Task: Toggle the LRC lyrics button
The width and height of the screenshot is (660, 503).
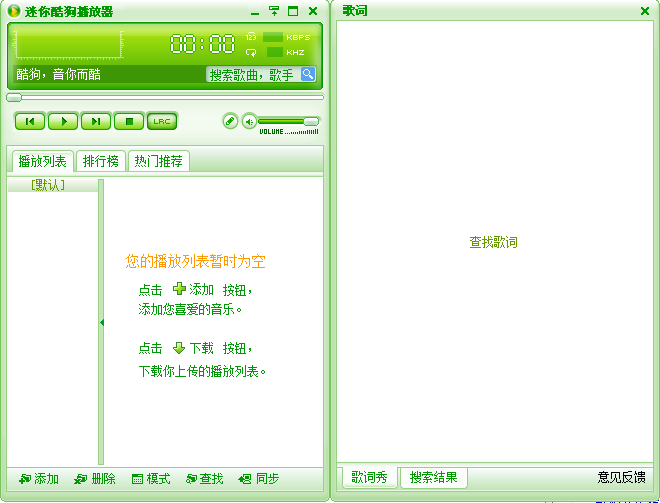Action: 162,122
